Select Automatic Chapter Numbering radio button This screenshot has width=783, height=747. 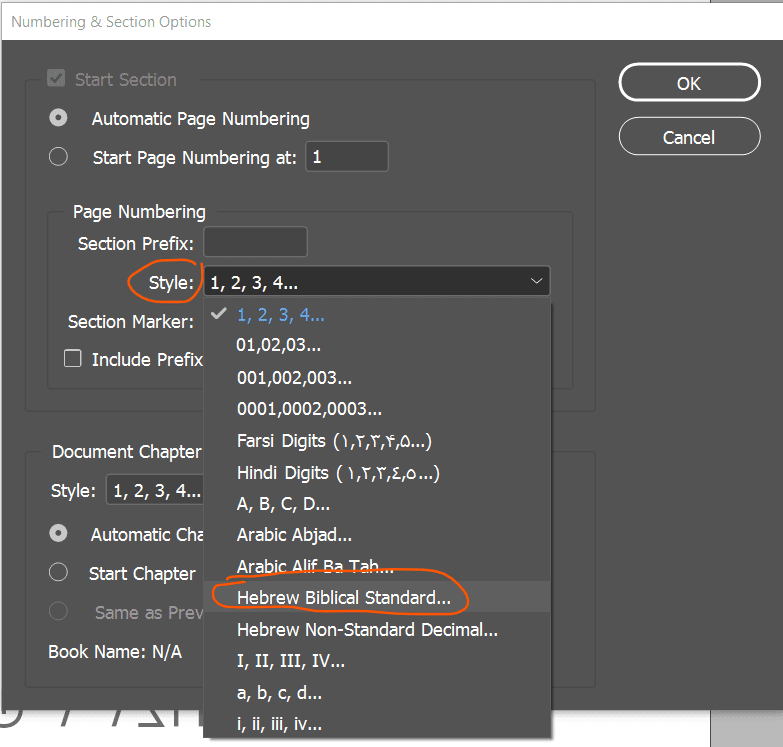[x=60, y=533]
